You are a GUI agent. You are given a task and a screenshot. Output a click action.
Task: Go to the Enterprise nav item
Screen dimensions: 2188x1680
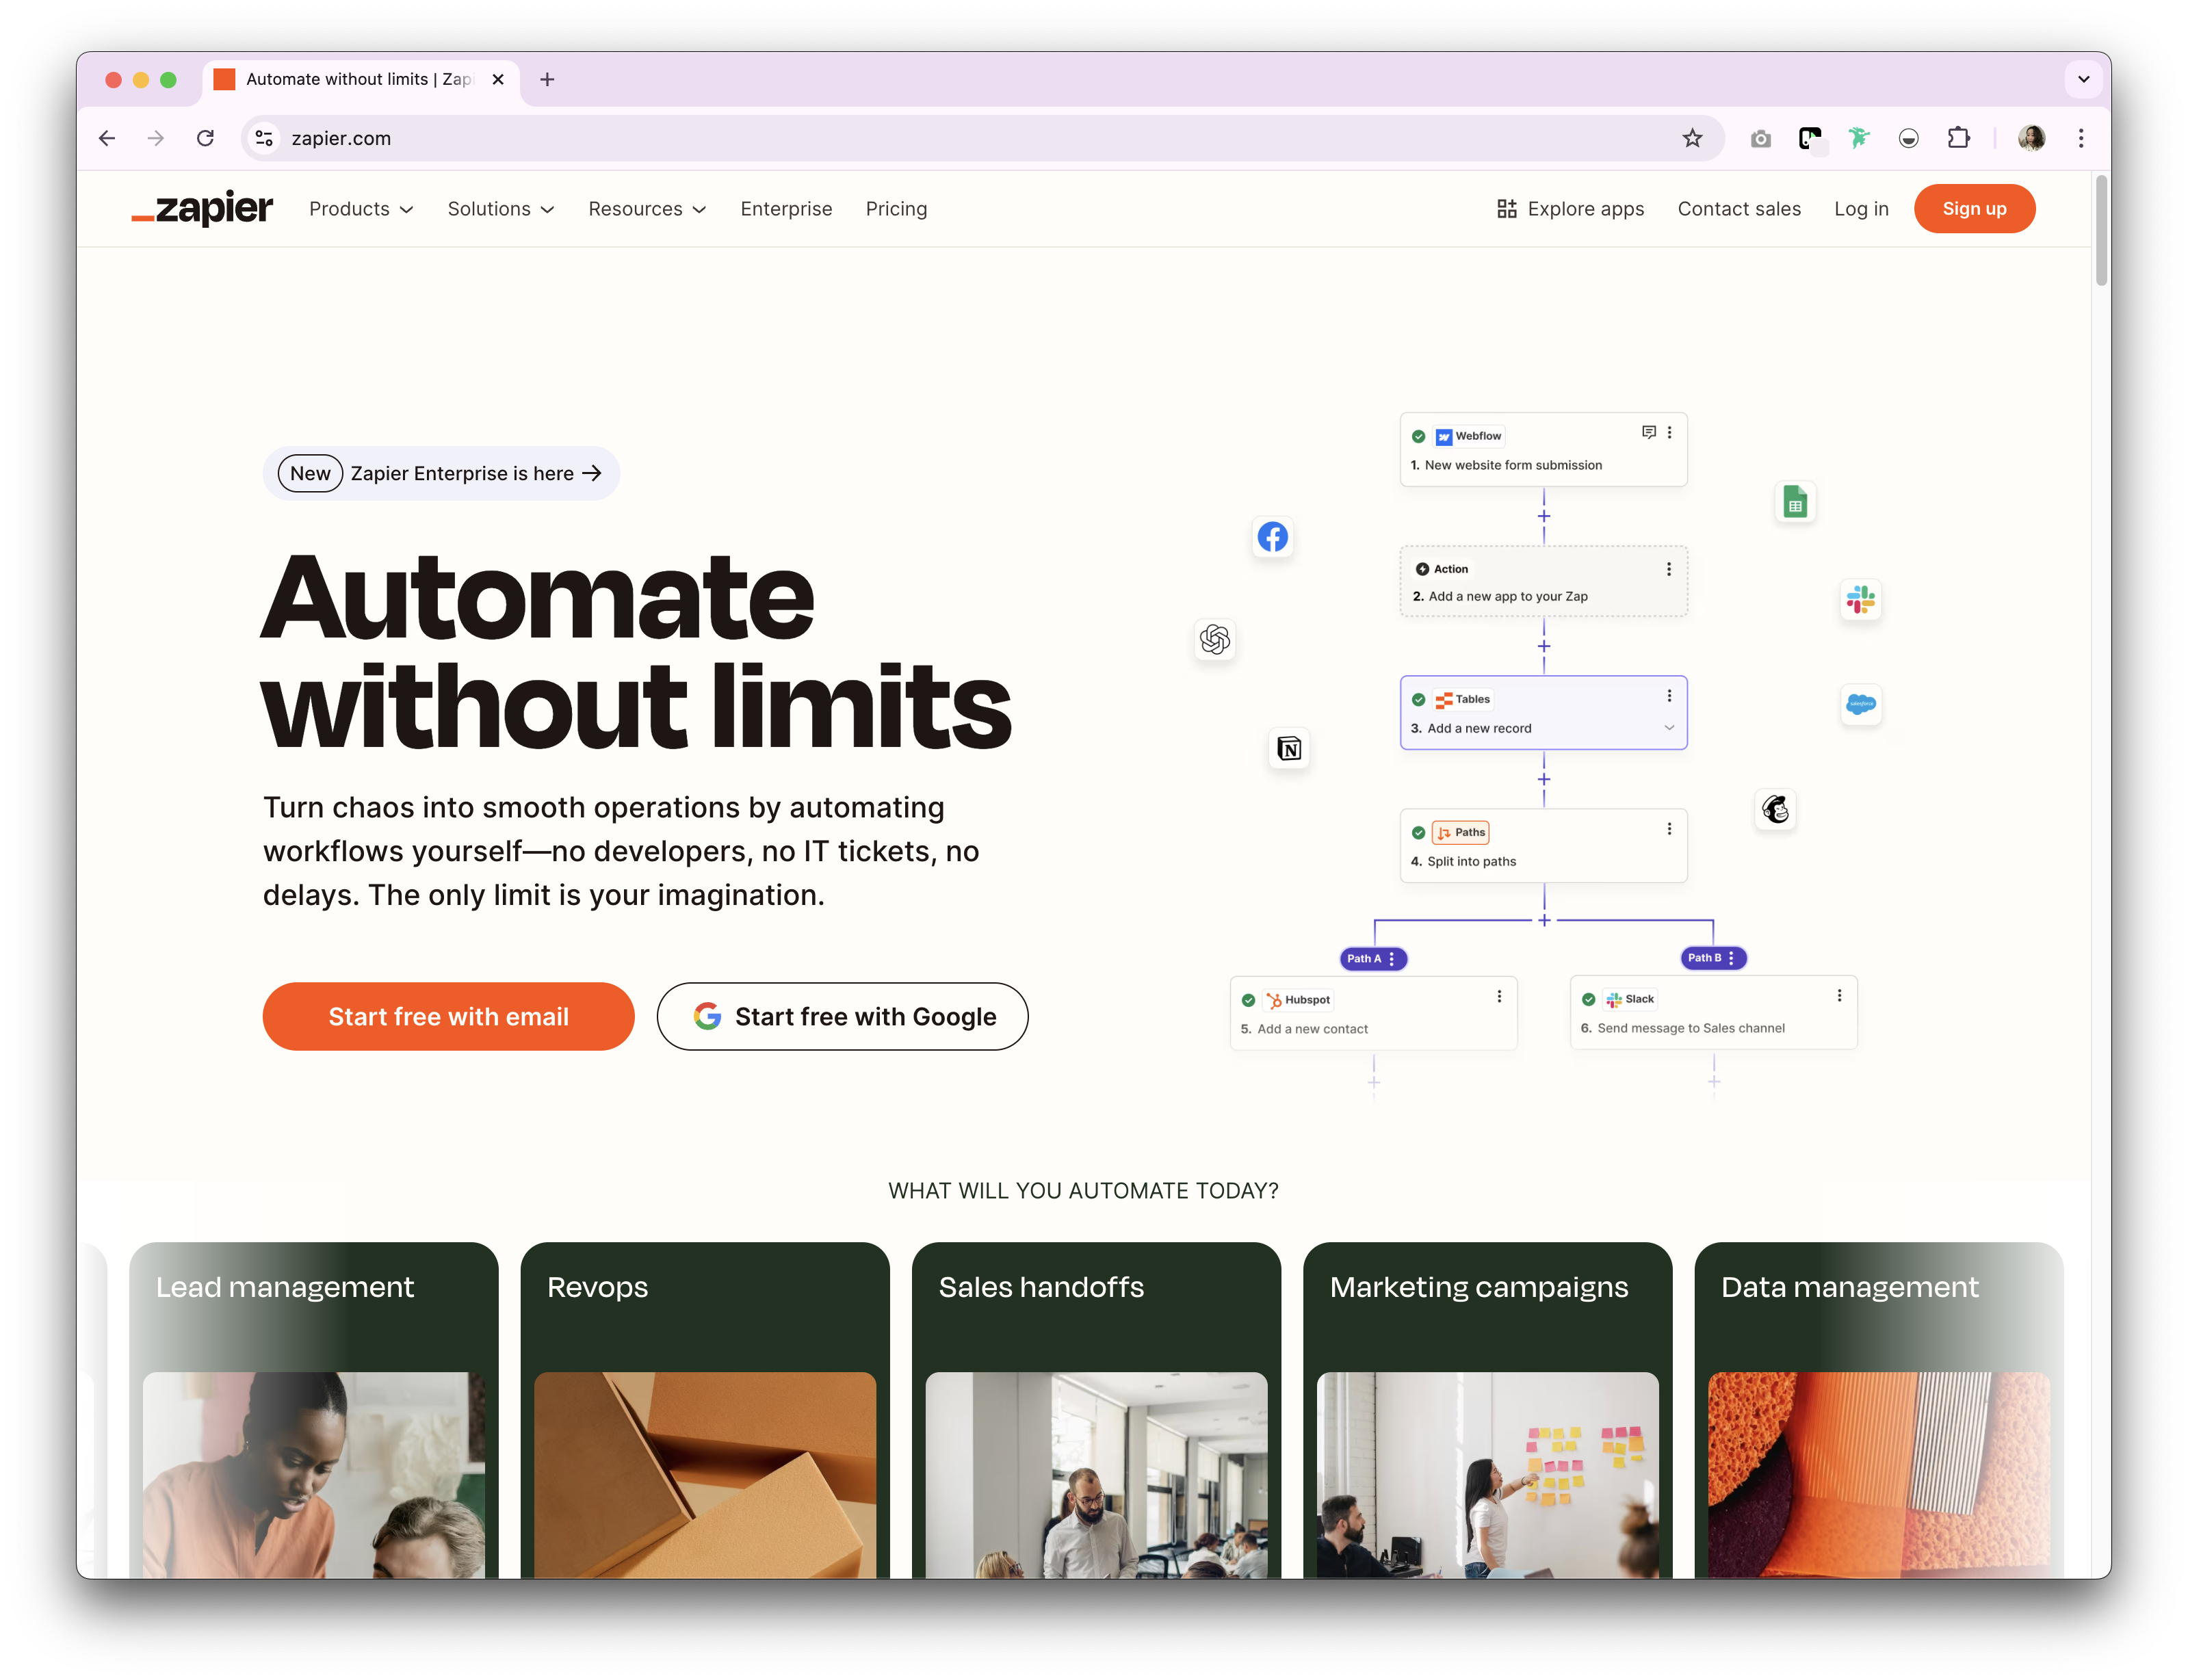pos(786,209)
